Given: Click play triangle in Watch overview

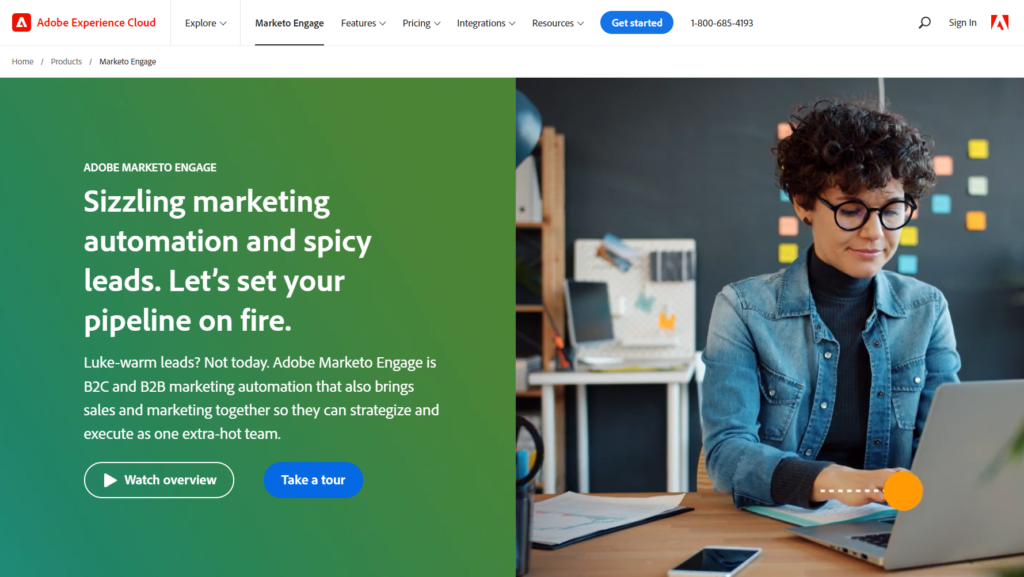Looking at the screenshot, I should click(110, 480).
